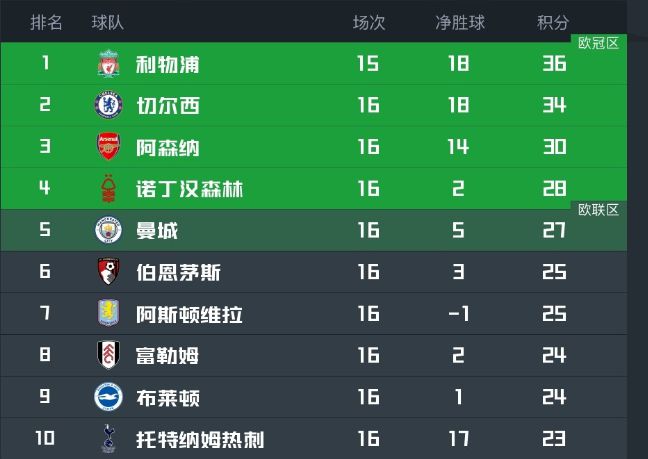
Task: Open the Bournemouth club badge
Action: tap(109, 271)
